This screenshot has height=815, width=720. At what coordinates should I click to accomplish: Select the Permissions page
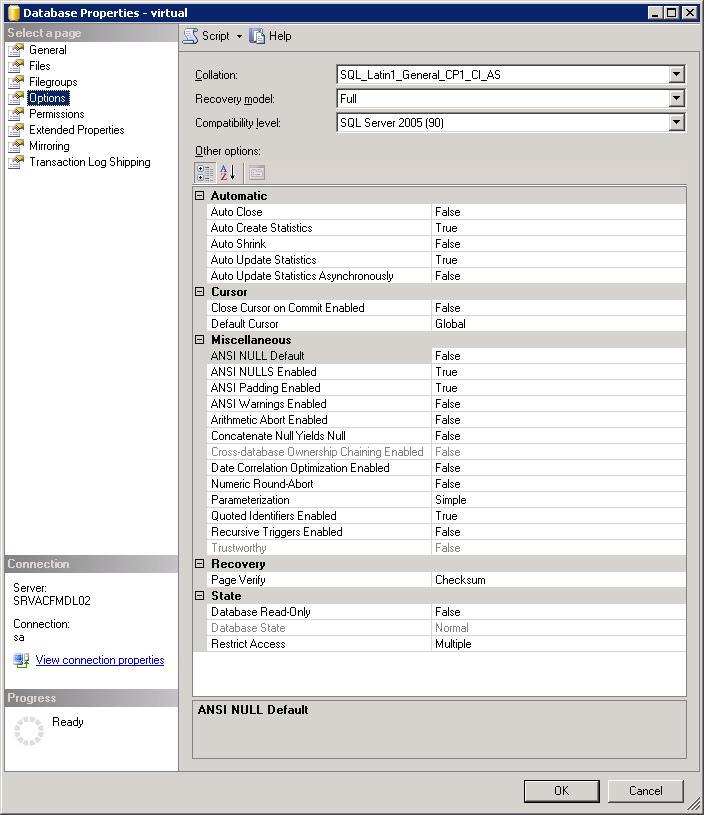[x=57, y=114]
